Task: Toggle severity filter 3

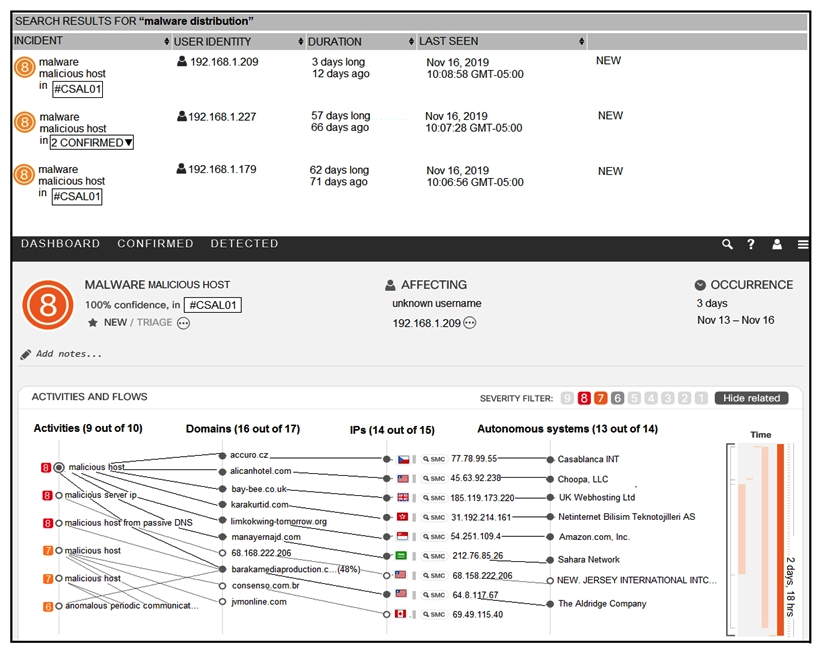Action: click(668, 399)
